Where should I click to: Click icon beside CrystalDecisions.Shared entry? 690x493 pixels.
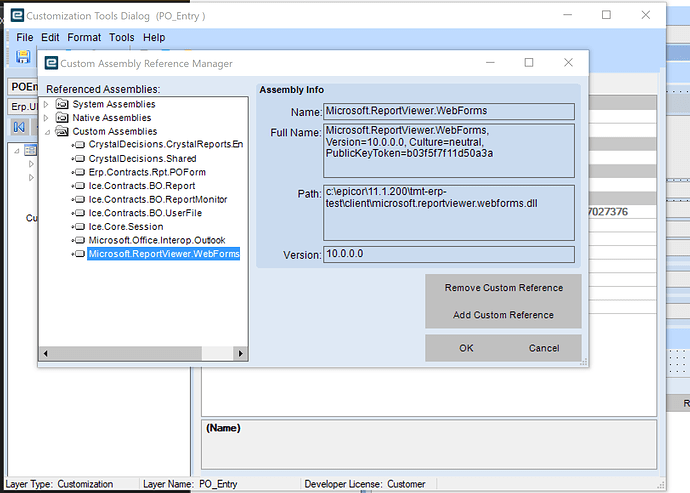79,158
